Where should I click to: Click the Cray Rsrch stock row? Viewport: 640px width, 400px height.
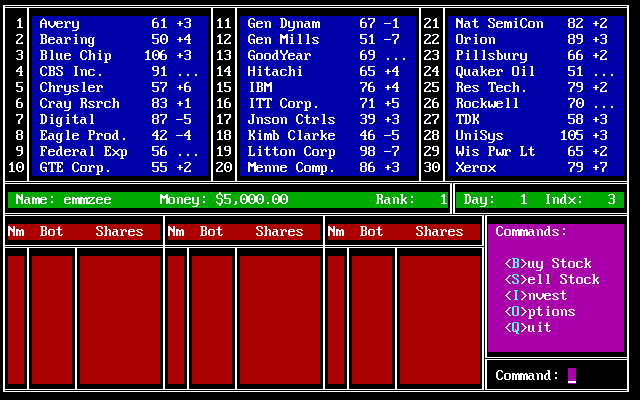pos(120,103)
